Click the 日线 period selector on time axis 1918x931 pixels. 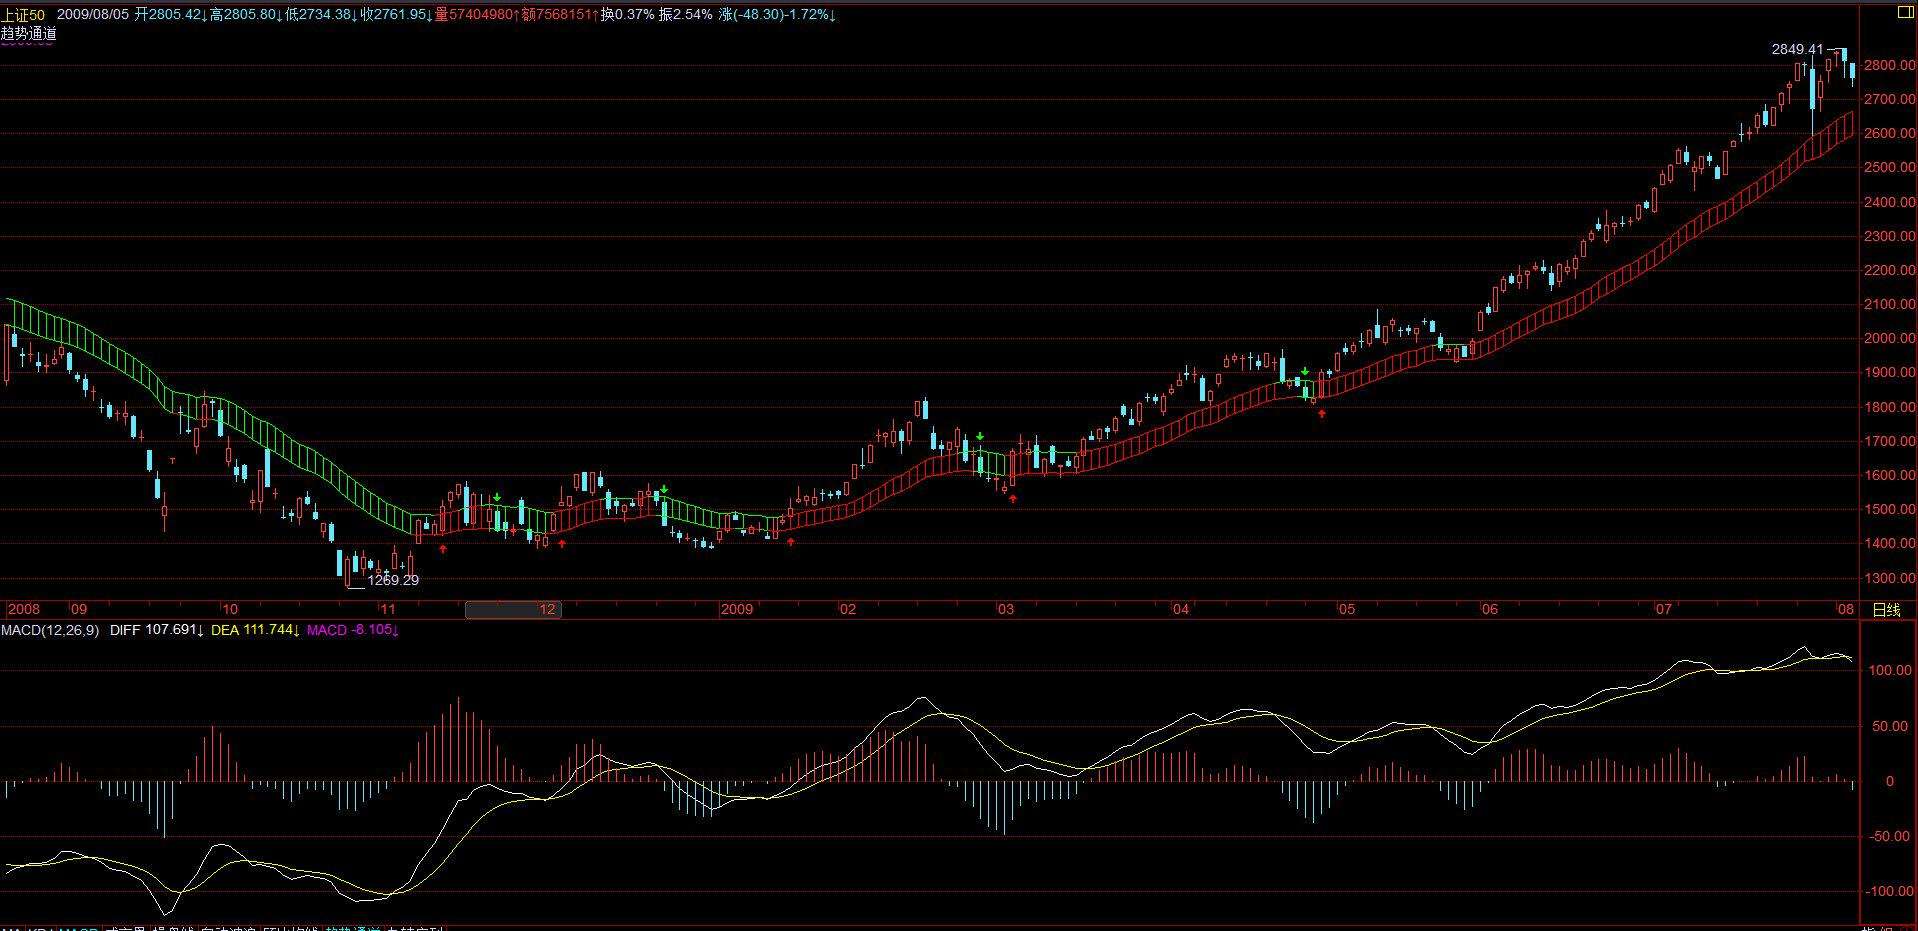point(1886,609)
